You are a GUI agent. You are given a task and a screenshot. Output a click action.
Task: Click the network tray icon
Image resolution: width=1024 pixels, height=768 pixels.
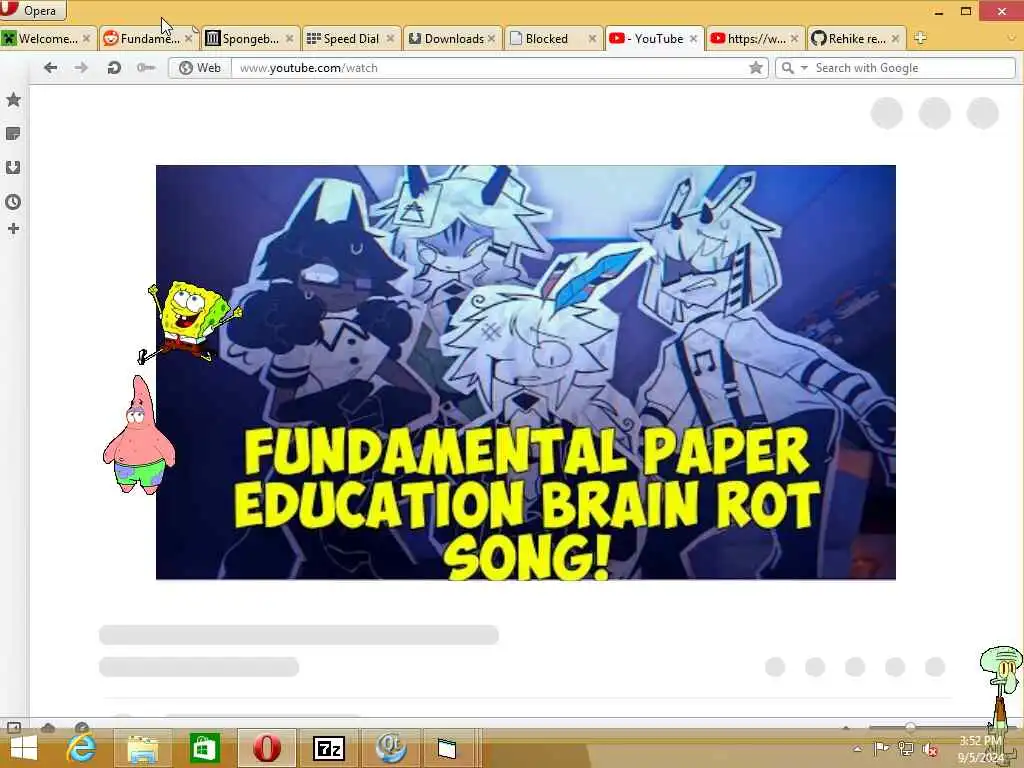[906, 748]
